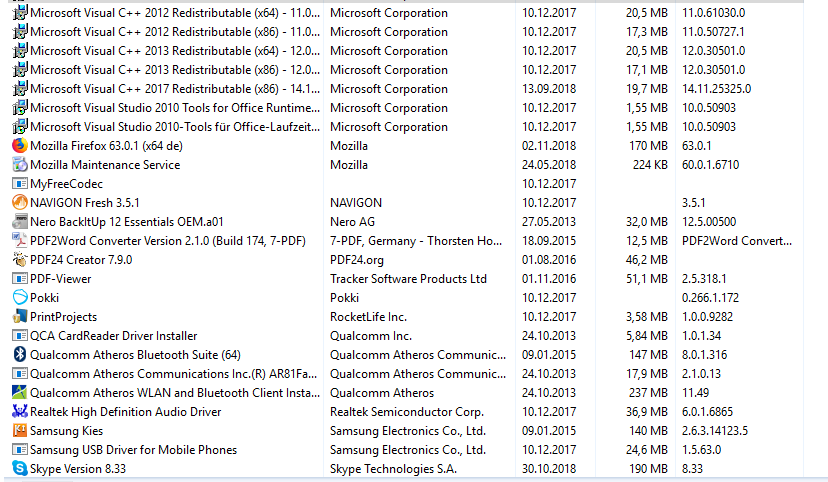
Task: Click install date 02.11.2018
Action: tap(549, 146)
